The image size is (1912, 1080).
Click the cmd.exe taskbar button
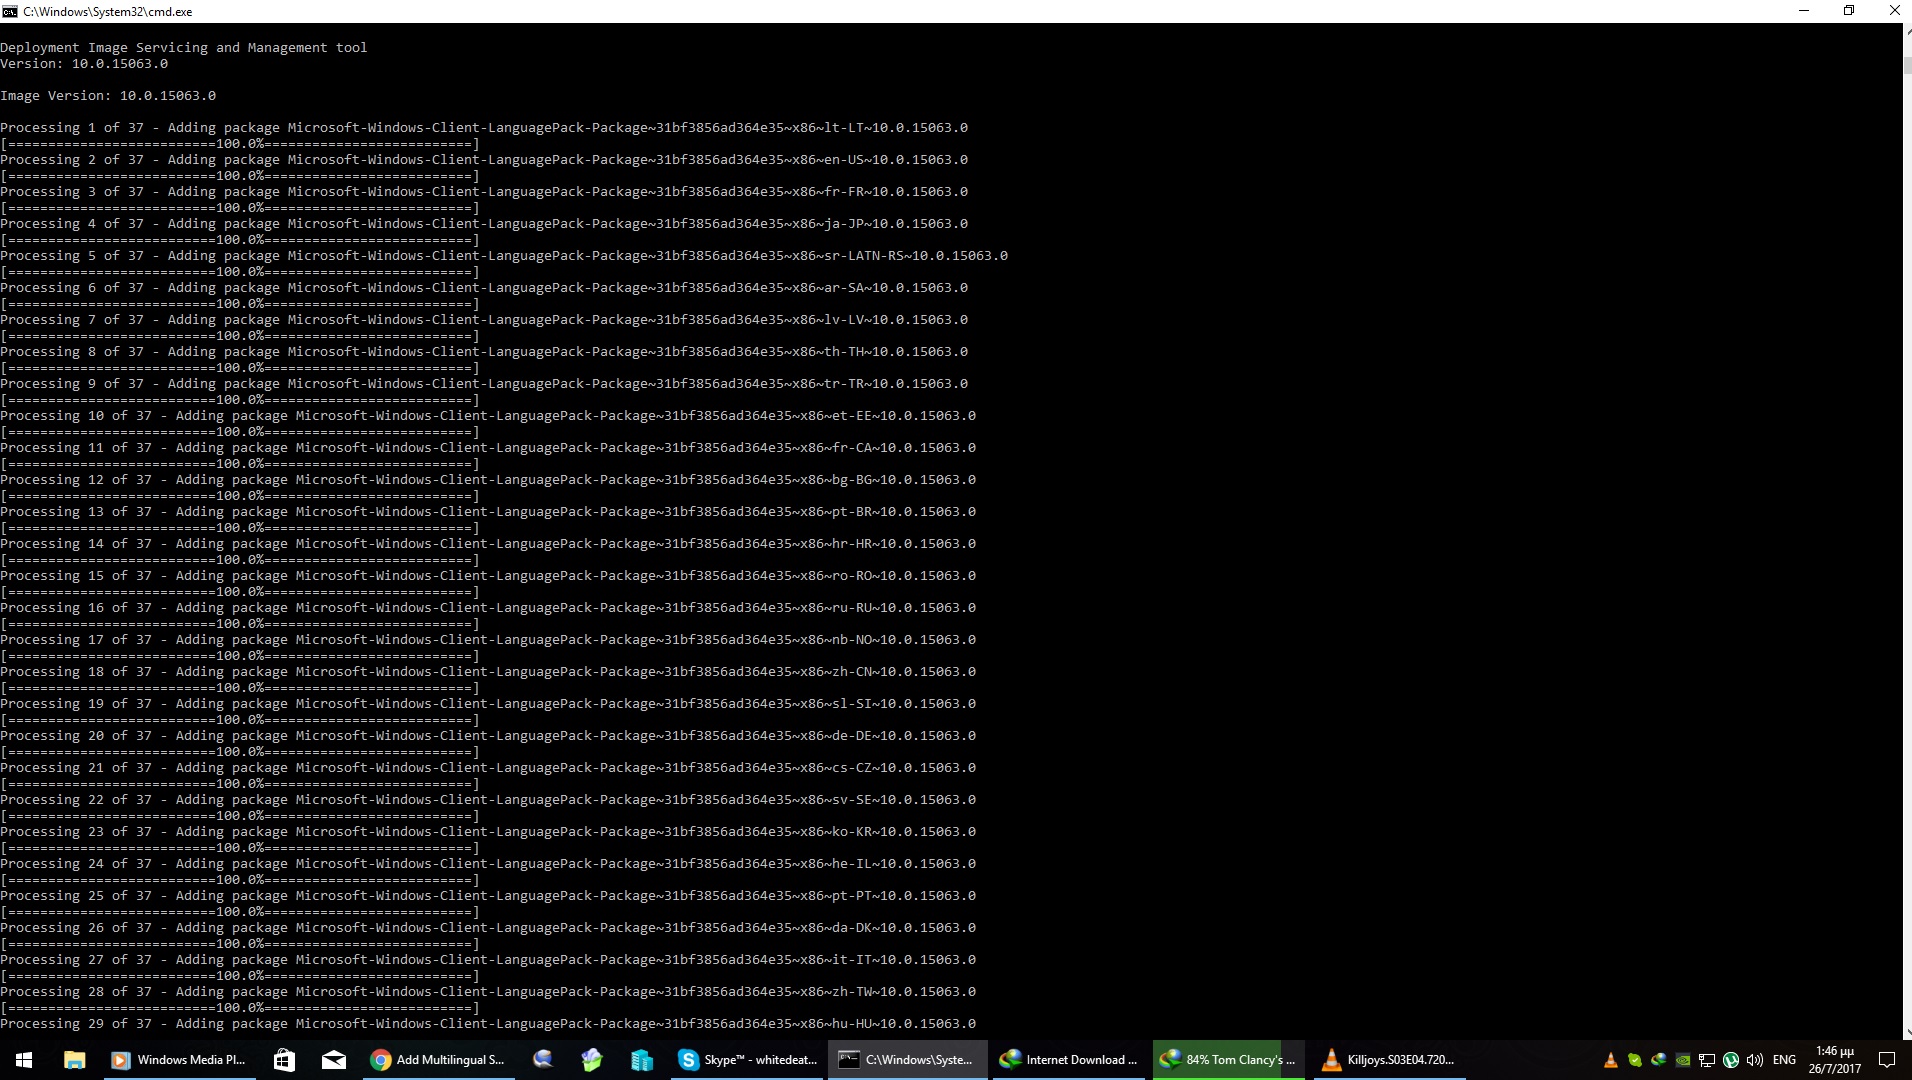(908, 1060)
